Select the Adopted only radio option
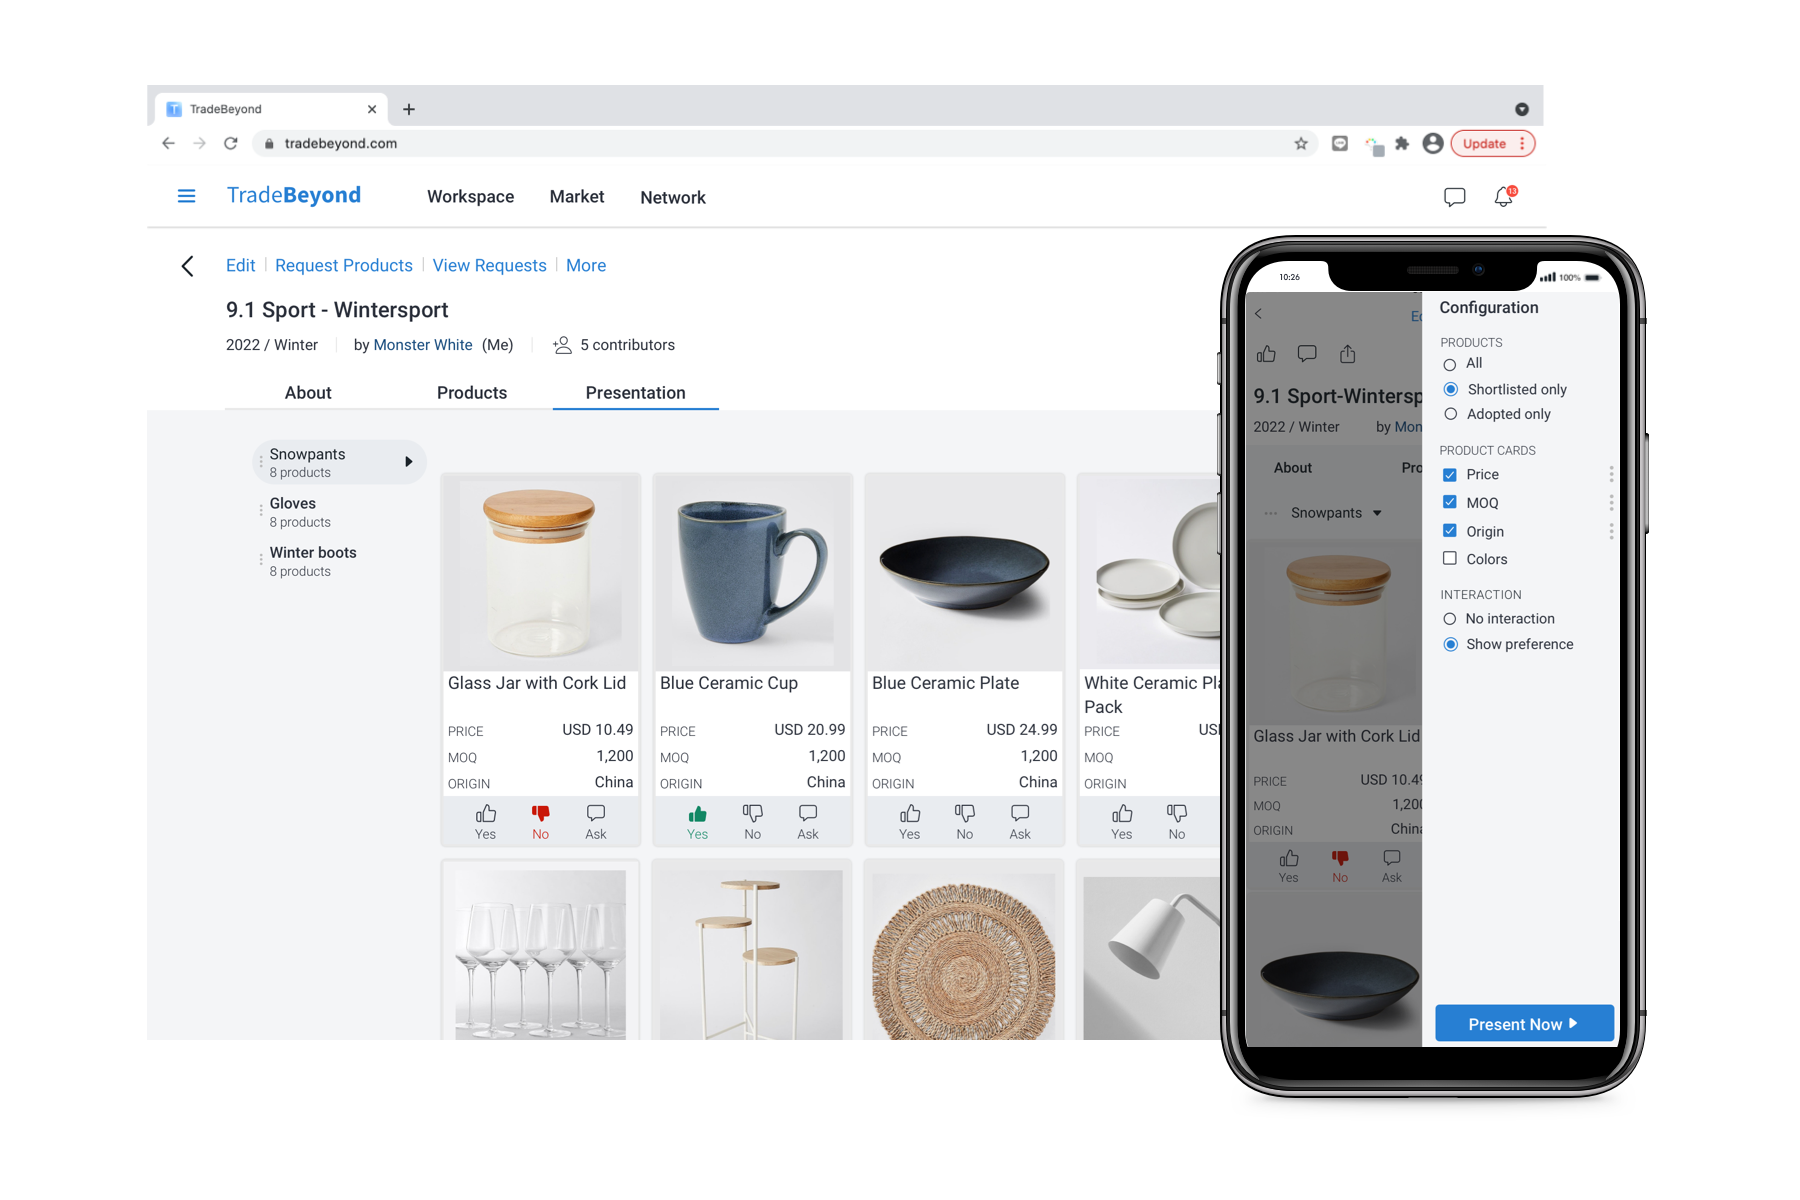The image size is (1800, 1200). coord(1451,414)
